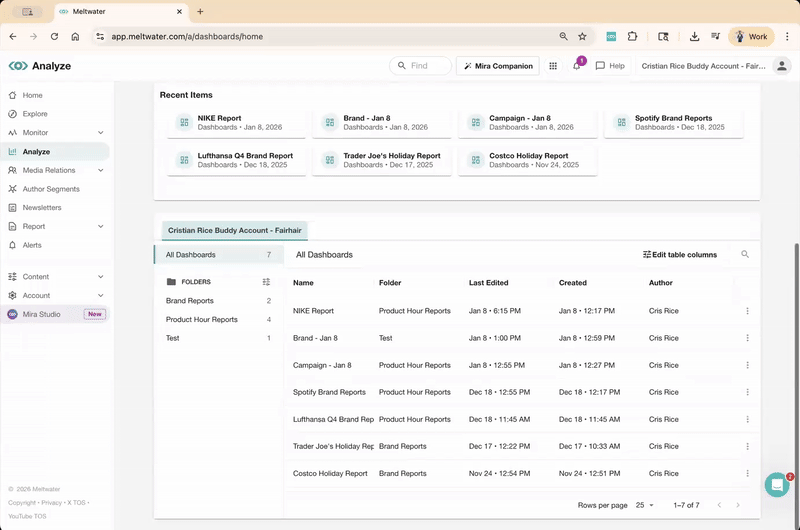Open the three-dot menu for Spotify Brand Reports row
Viewport: 800px width, 530px height.
[747, 392]
